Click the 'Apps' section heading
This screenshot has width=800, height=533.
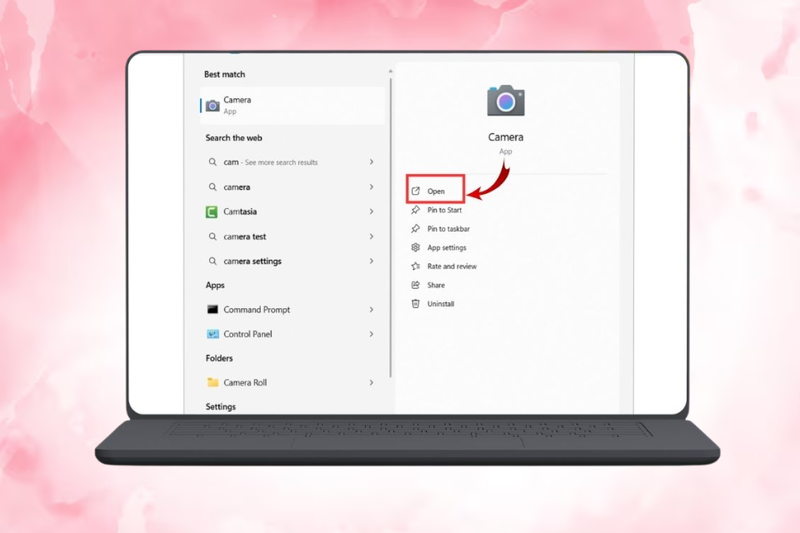click(215, 285)
